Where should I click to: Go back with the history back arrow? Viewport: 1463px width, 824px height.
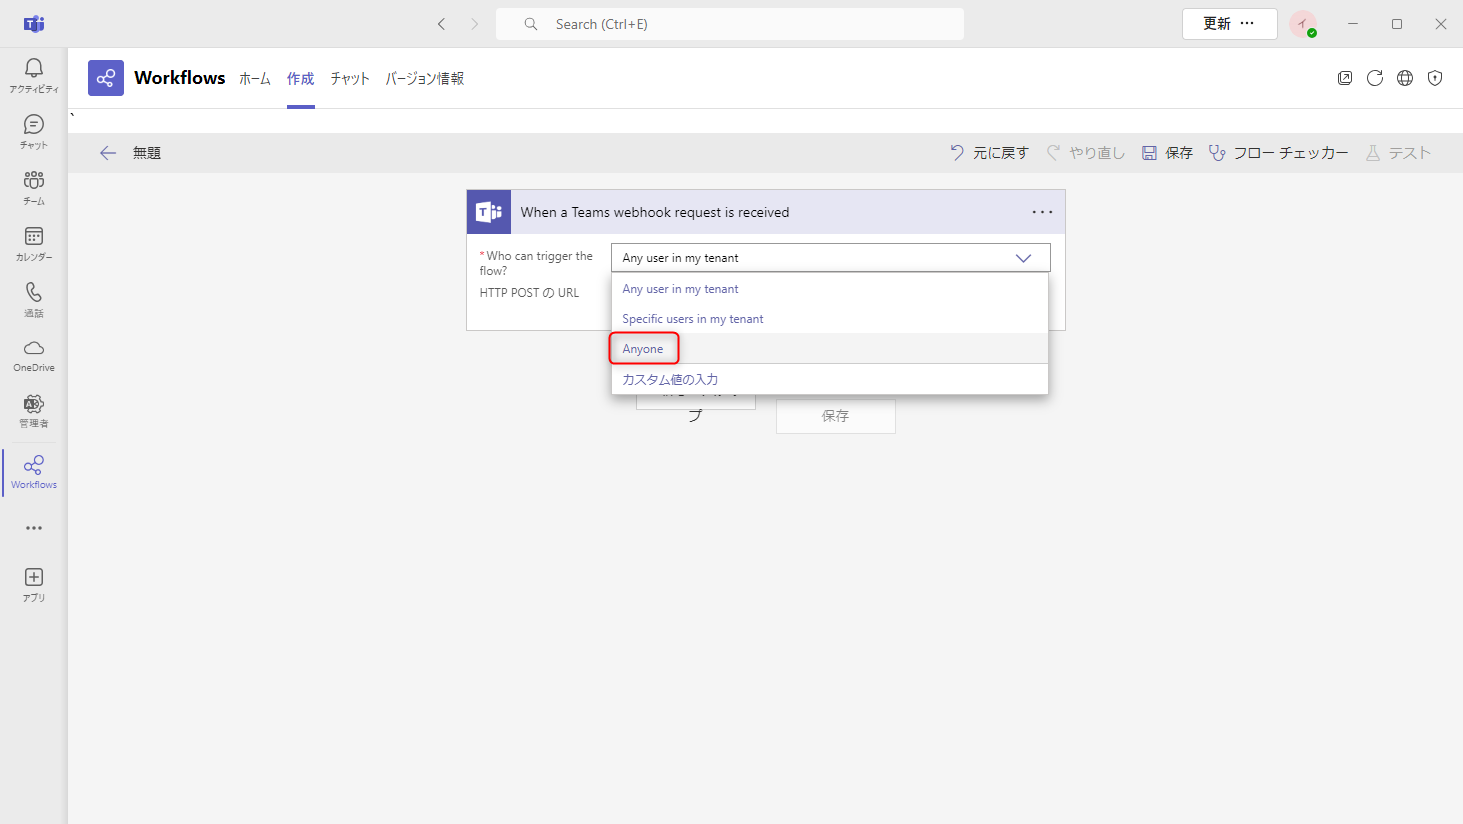point(441,24)
